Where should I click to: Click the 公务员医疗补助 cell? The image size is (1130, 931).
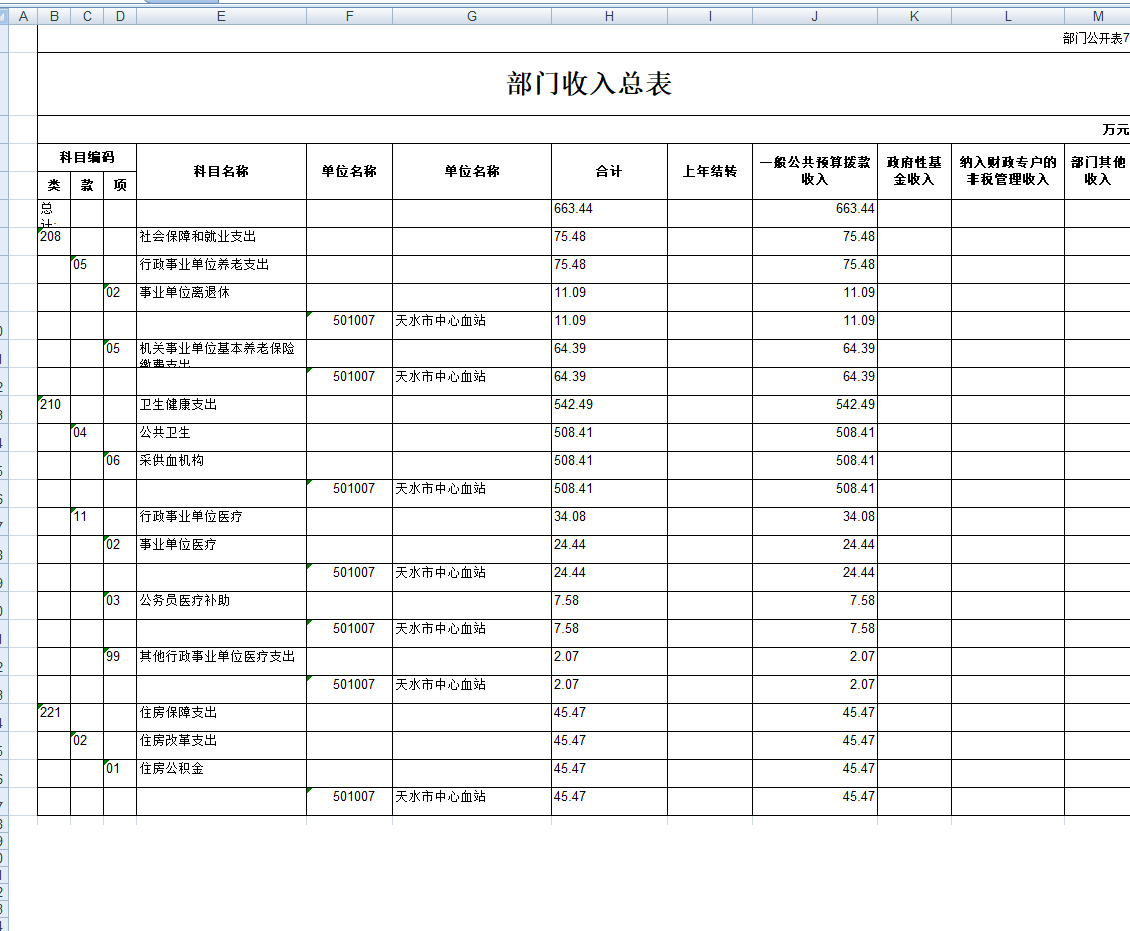pyautogui.click(x=221, y=601)
